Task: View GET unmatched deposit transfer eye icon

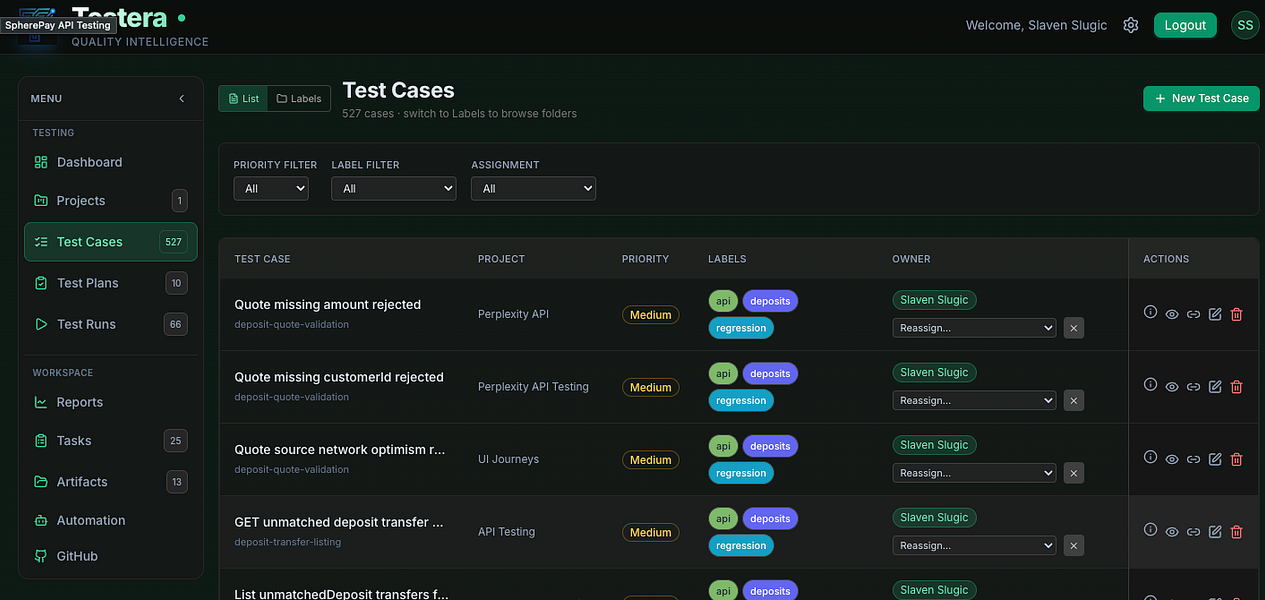Action: click(x=1172, y=532)
